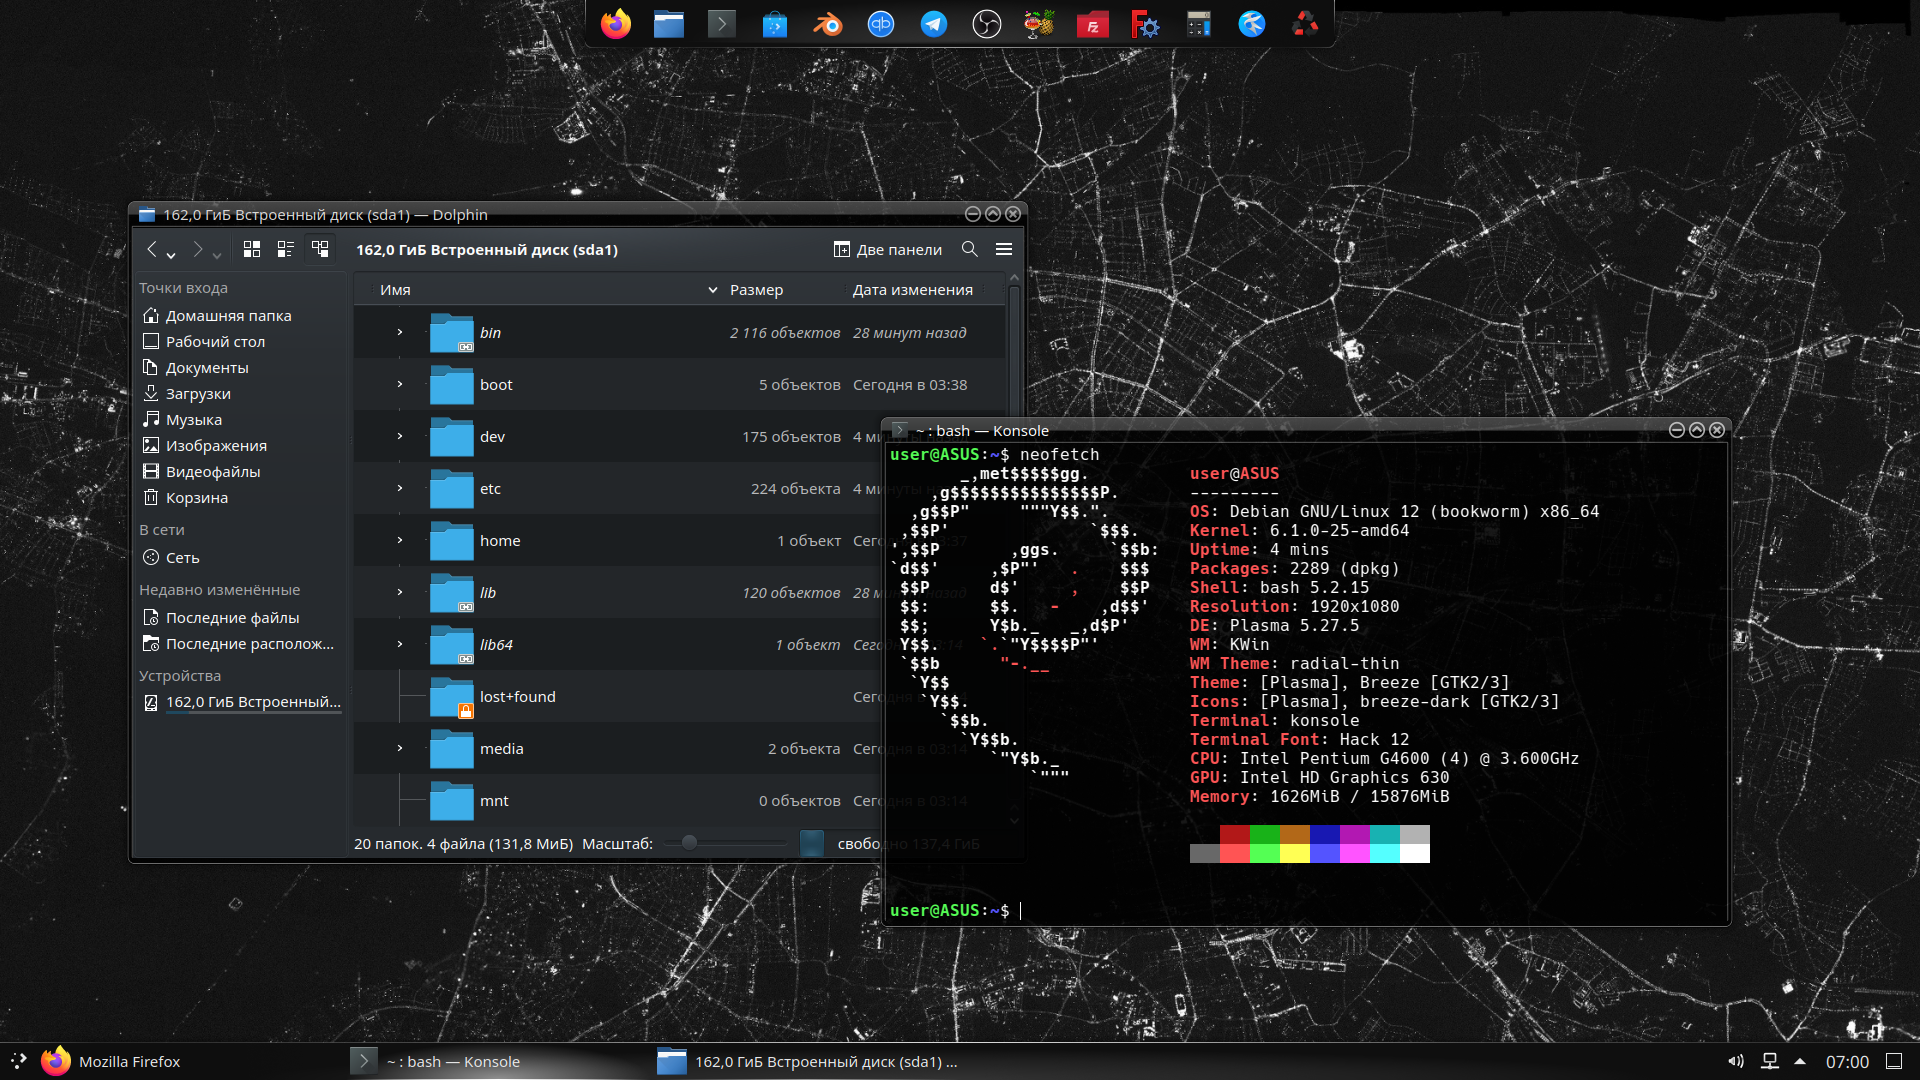Open Dolphin hamburger menu
The height and width of the screenshot is (1080, 1920).
pyautogui.click(x=1004, y=249)
